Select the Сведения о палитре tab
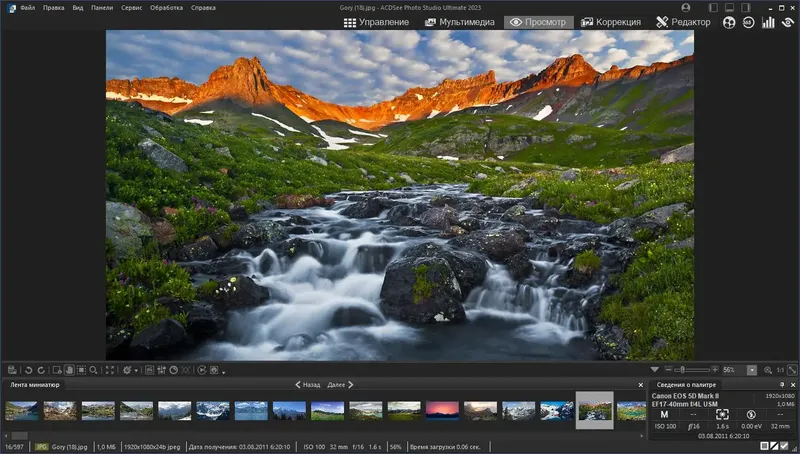Image resolution: width=800 pixels, height=454 pixels. [686, 385]
